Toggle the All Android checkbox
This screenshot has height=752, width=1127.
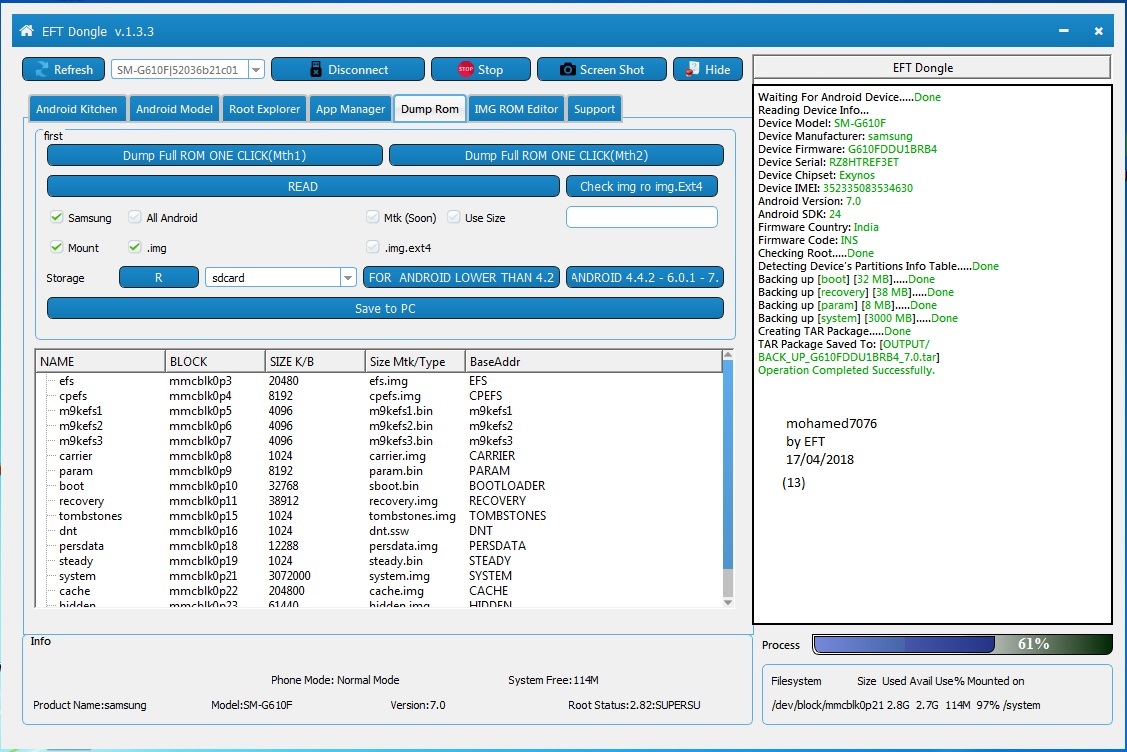point(134,217)
